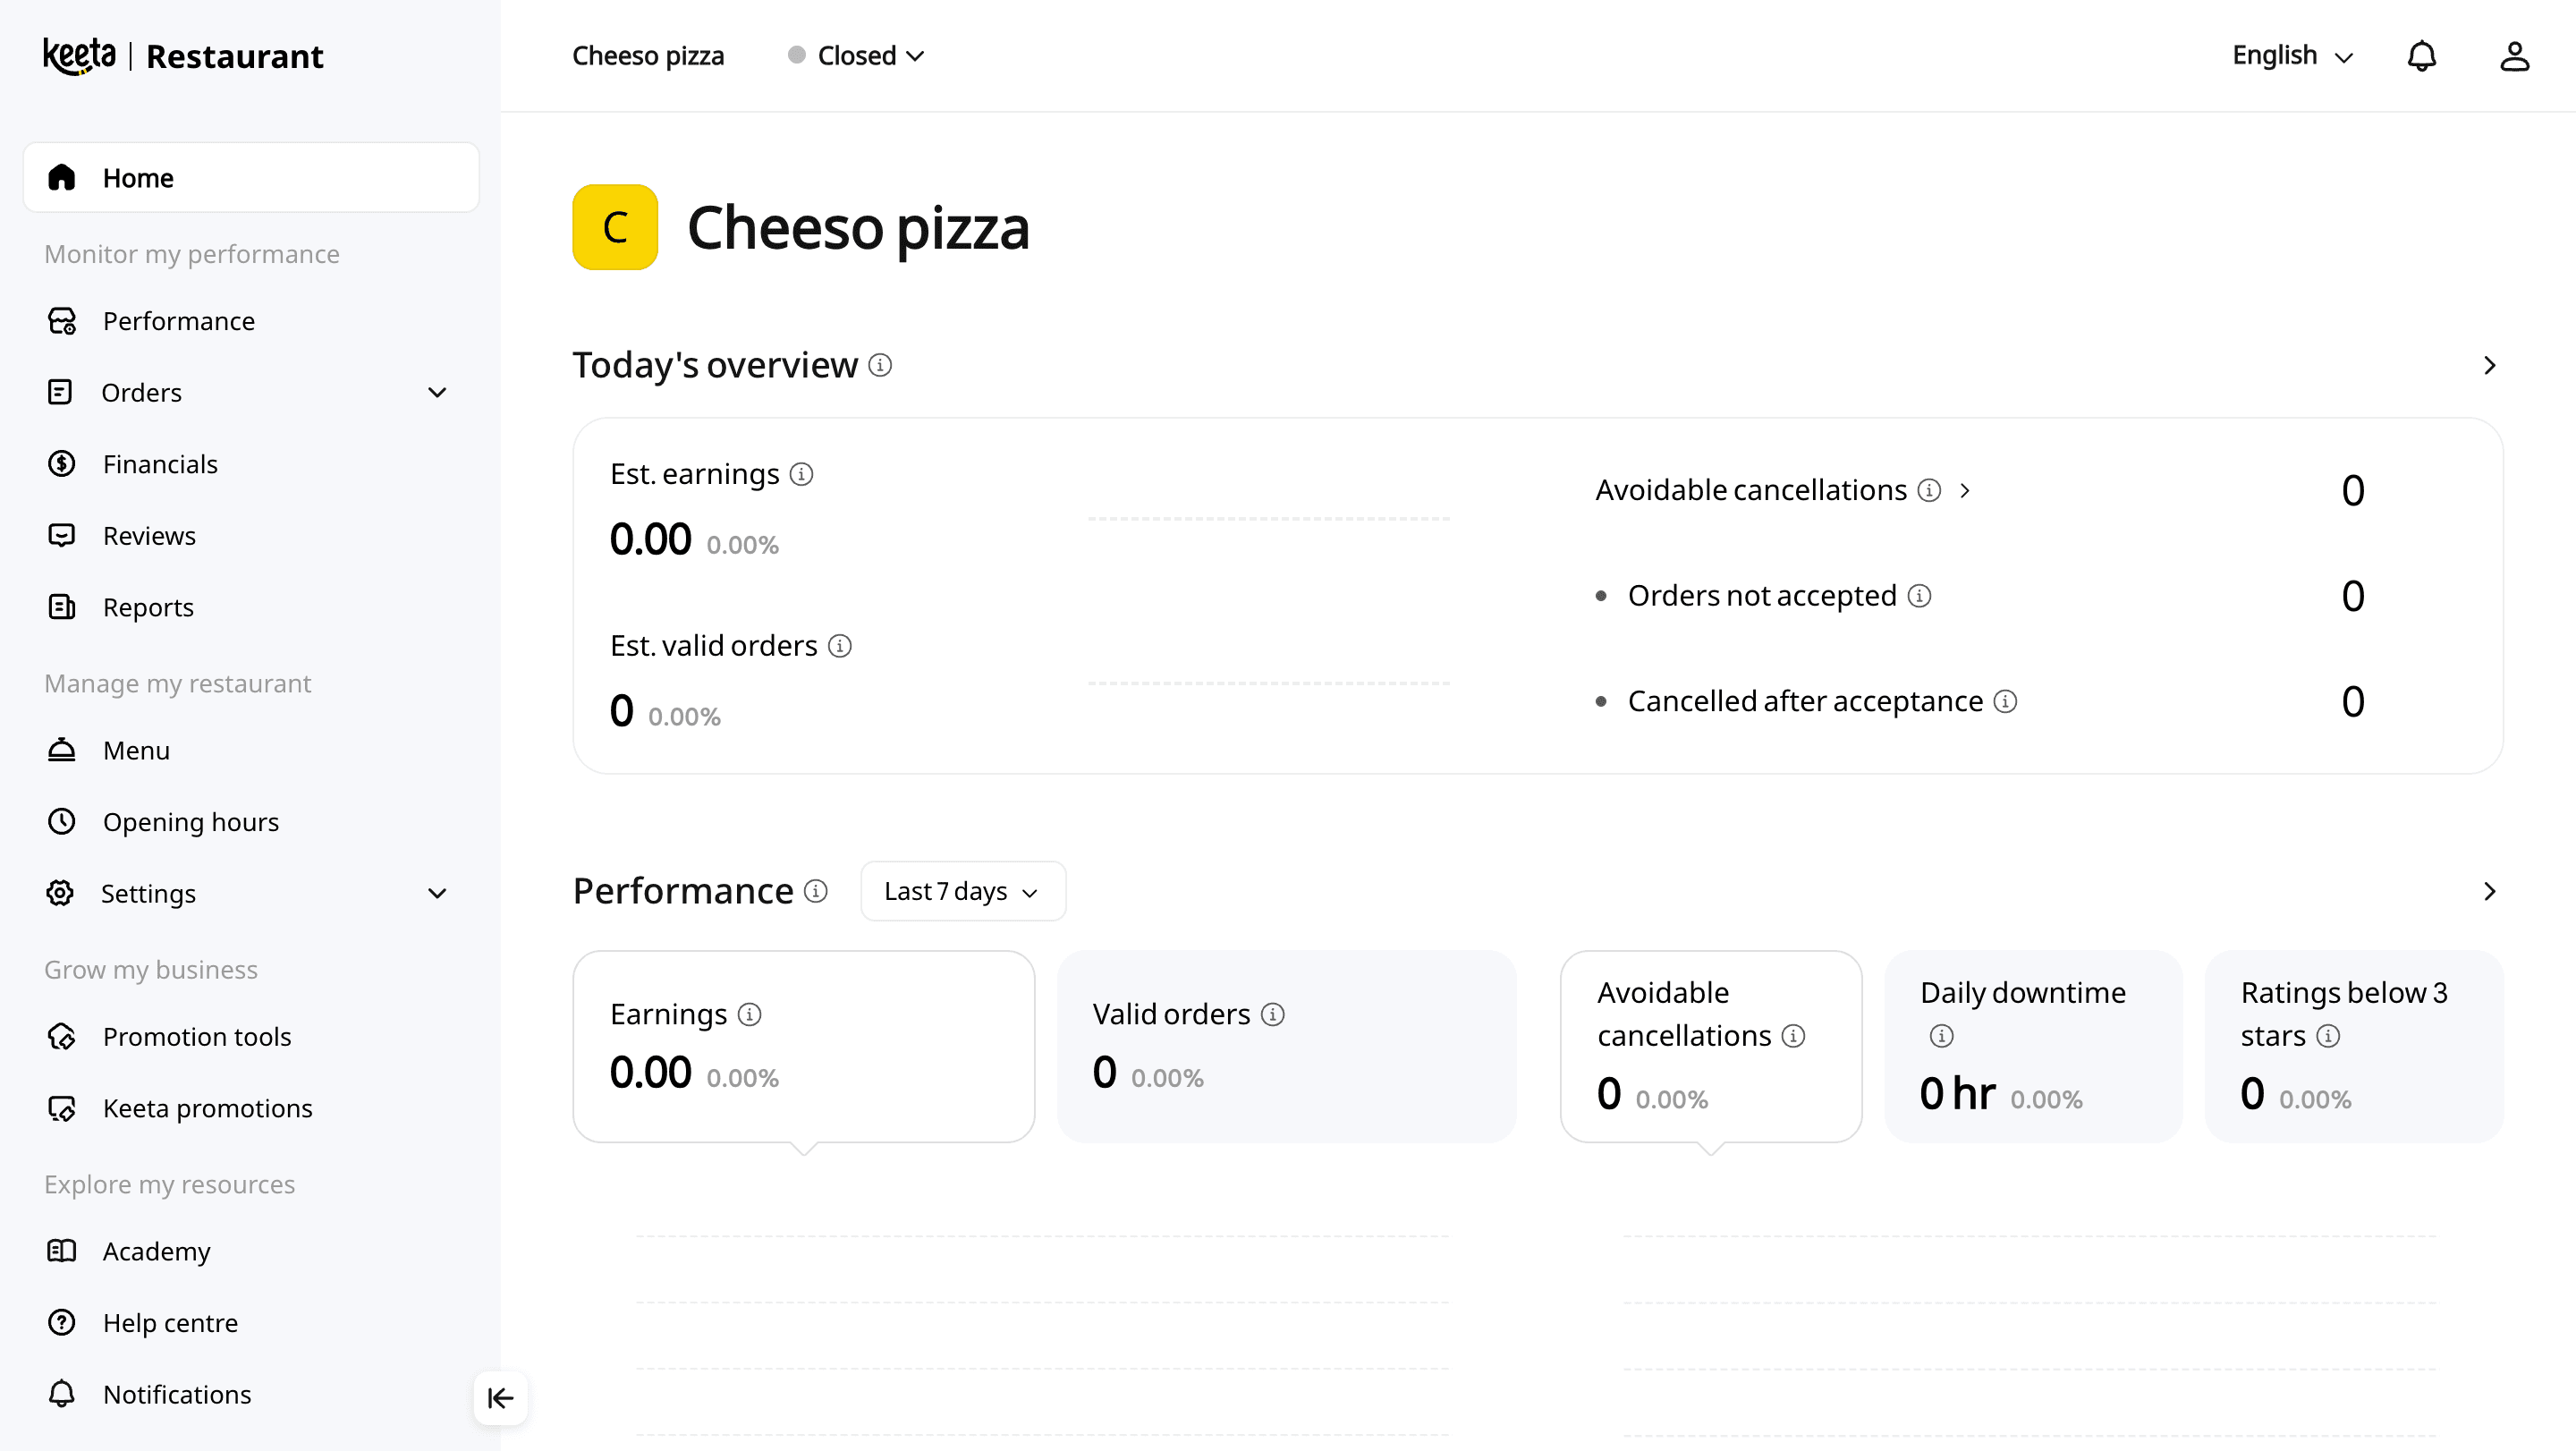Click the notification bell icon in header

coord(2421,56)
